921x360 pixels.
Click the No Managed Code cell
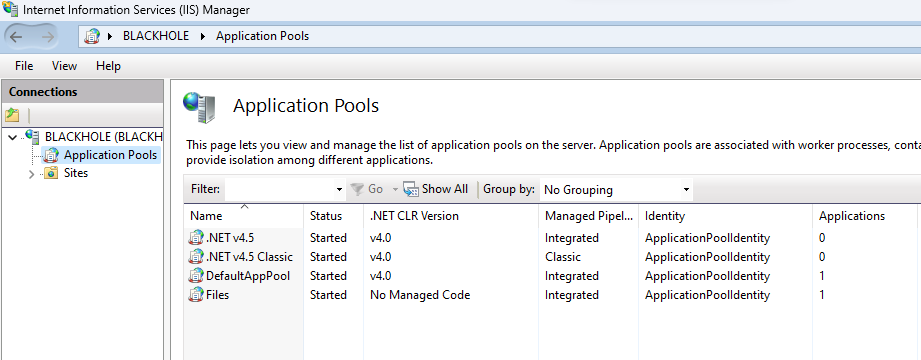coord(420,295)
